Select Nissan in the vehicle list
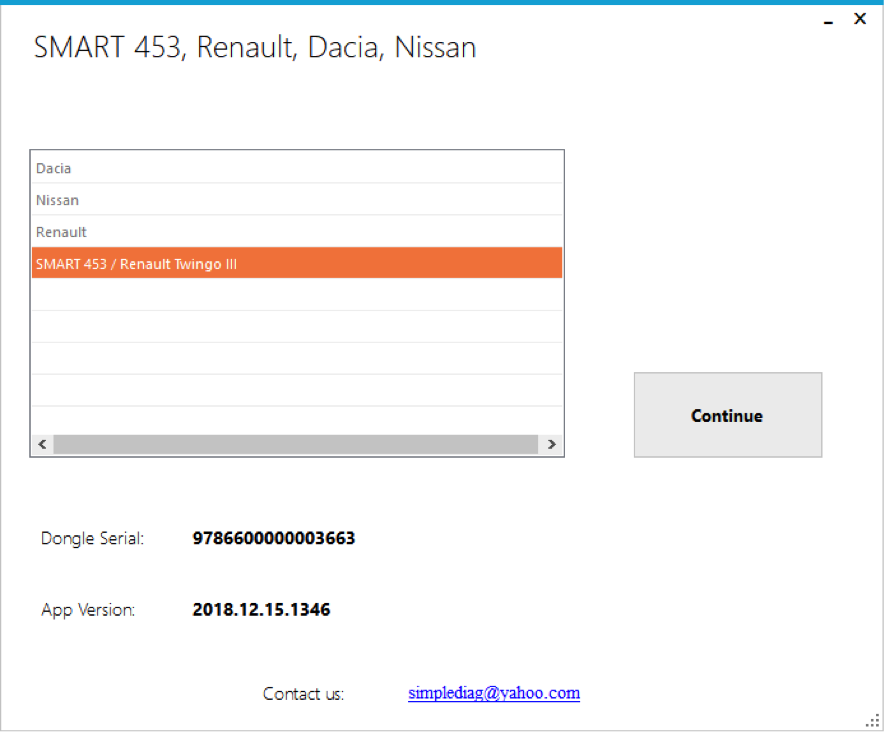 (x=297, y=200)
